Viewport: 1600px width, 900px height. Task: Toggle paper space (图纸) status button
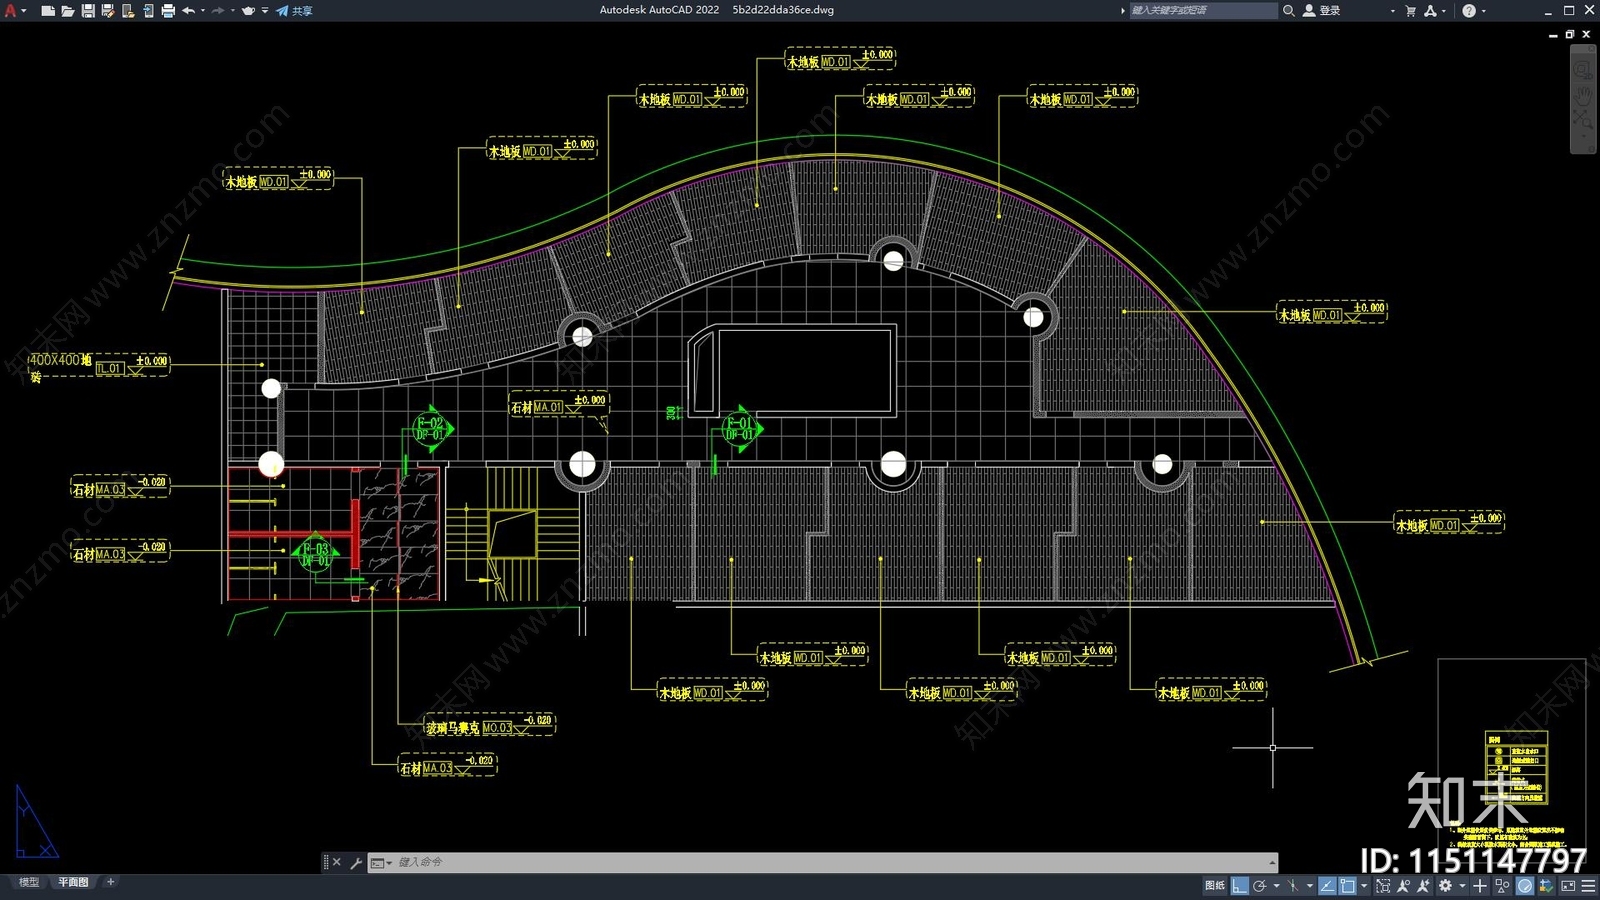[1215, 885]
